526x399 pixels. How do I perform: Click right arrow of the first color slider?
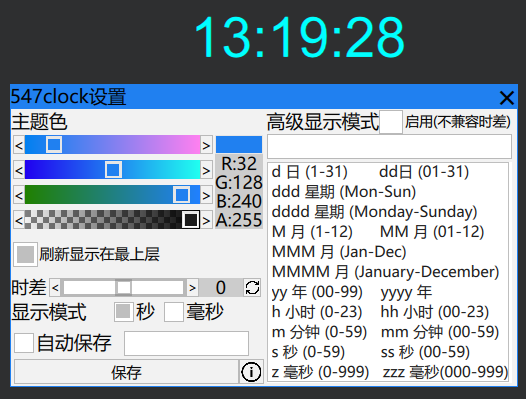206,145
